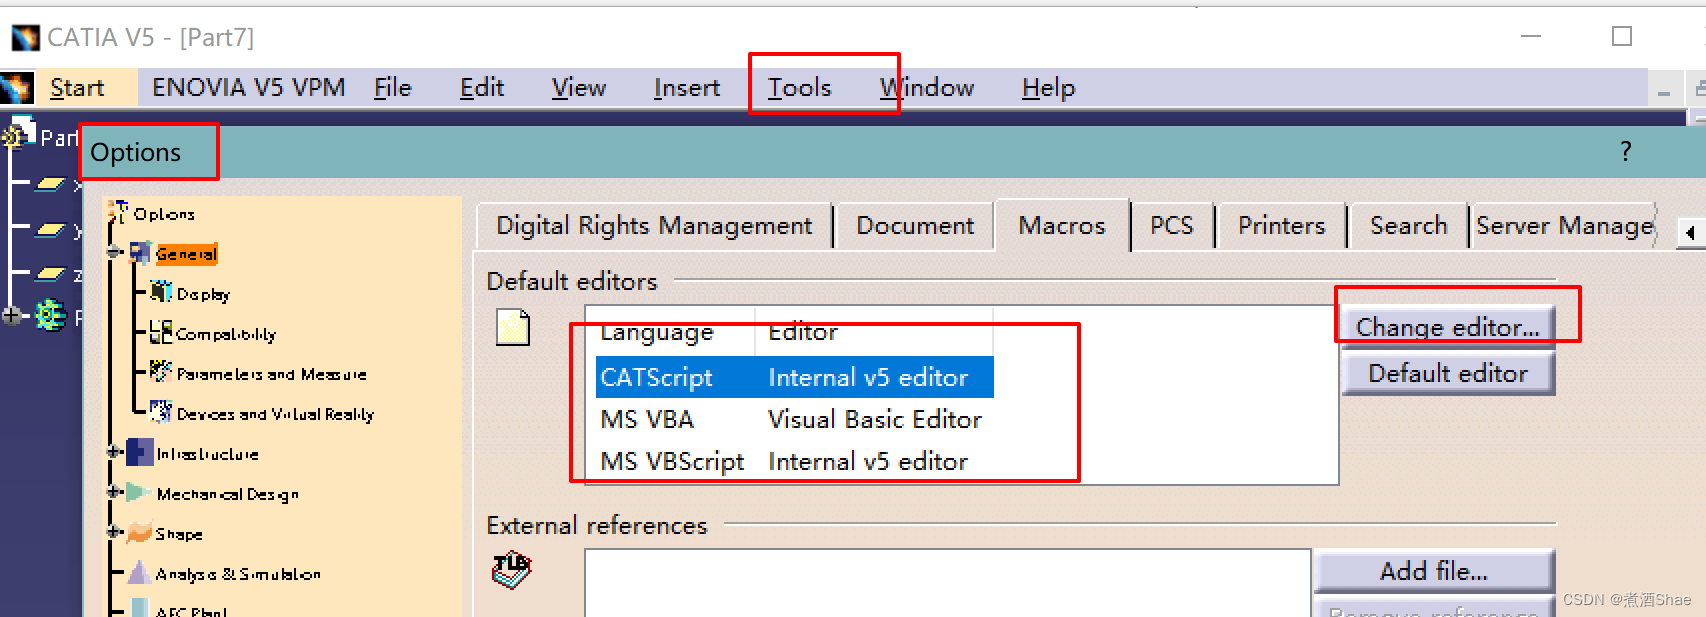Expand the Shape tree node
Image resolution: width=1706 pixels, height=617 pixels.
click(114, 532)
